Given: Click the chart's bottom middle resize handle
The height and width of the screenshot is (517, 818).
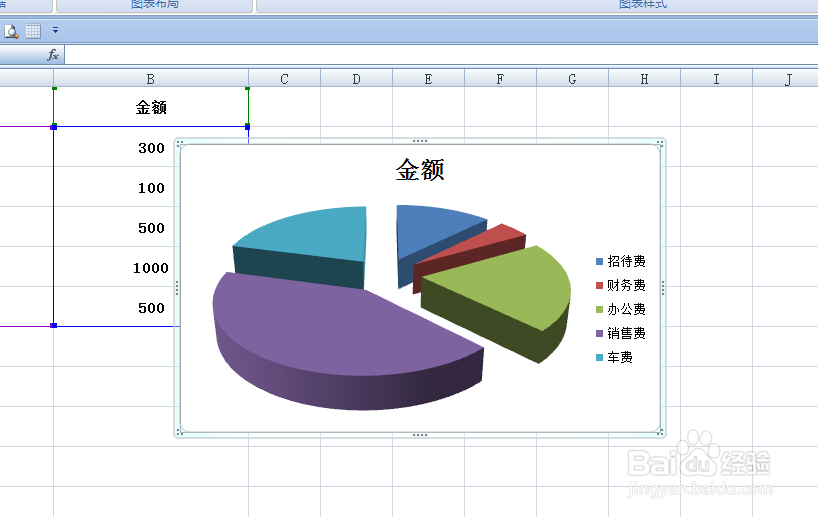Looking at the screenshot, I should pyautogui.click(x=420, y=435).
